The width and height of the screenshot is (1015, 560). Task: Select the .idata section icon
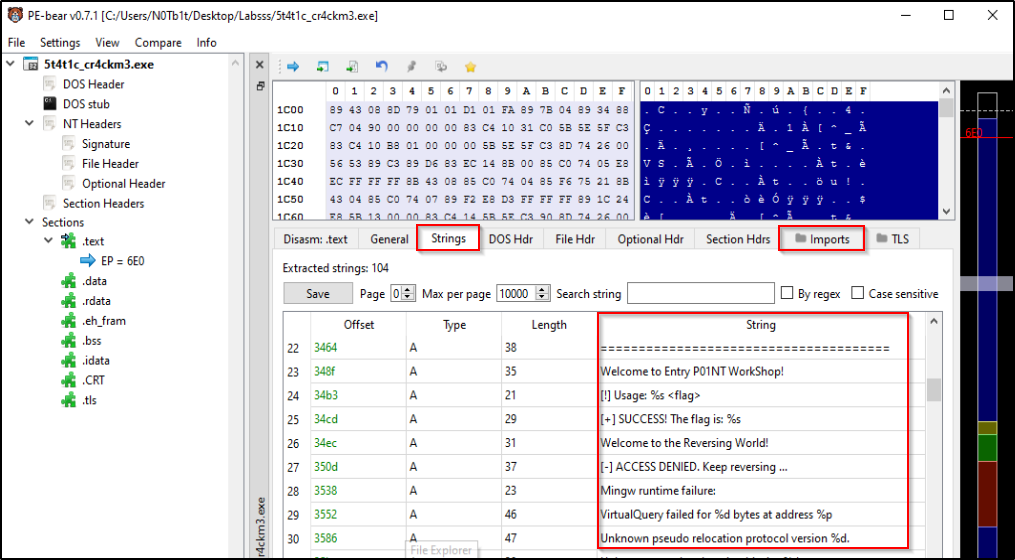coord(68,361)
